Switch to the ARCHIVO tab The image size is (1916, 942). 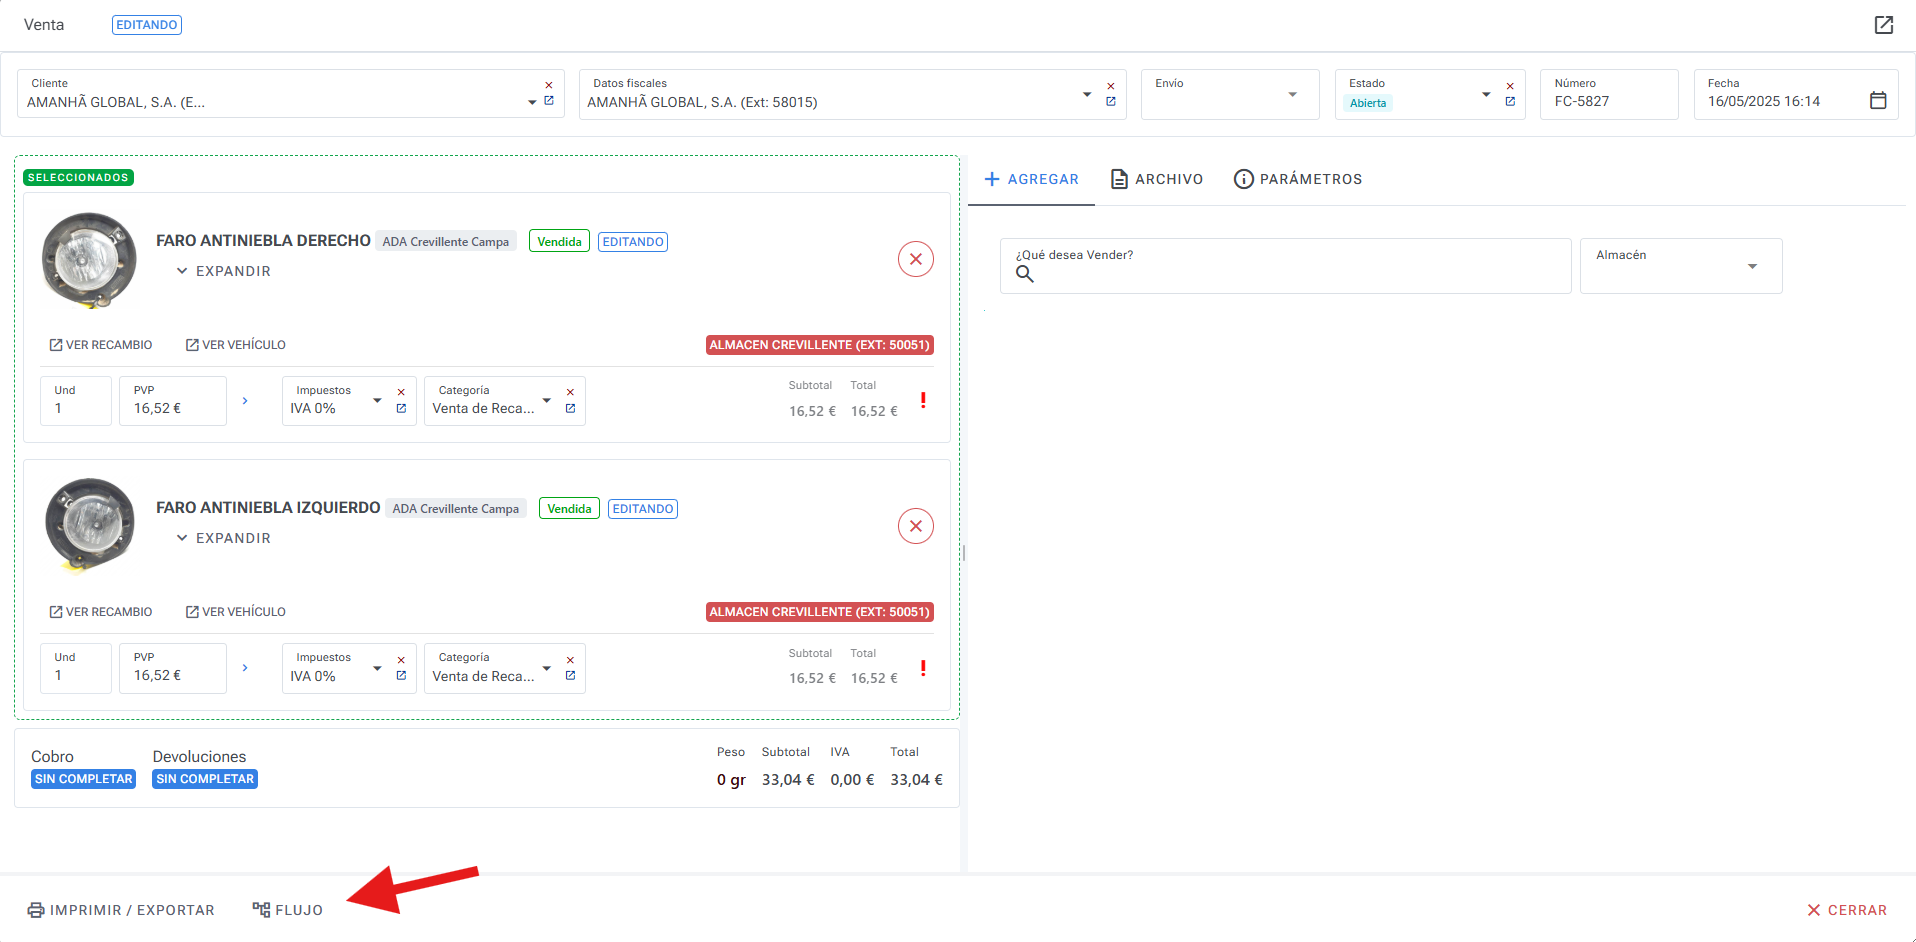pos(1157,179)
